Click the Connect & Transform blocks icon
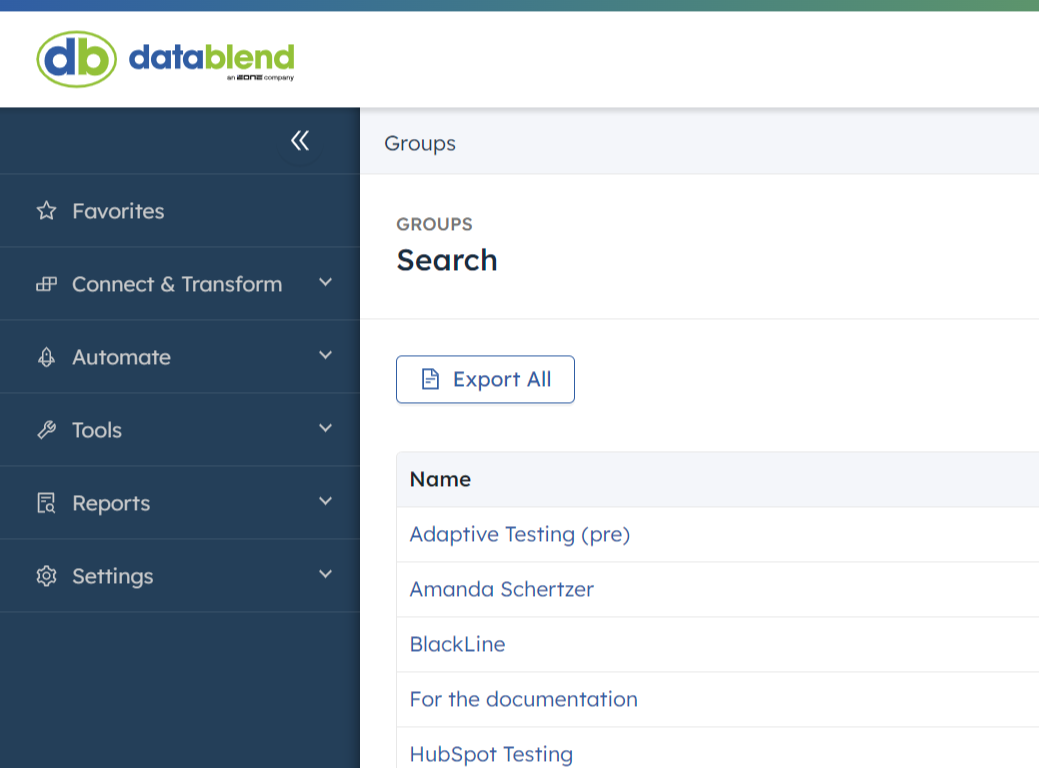Viewport: 1039px width, 768px height. point(46,284)
